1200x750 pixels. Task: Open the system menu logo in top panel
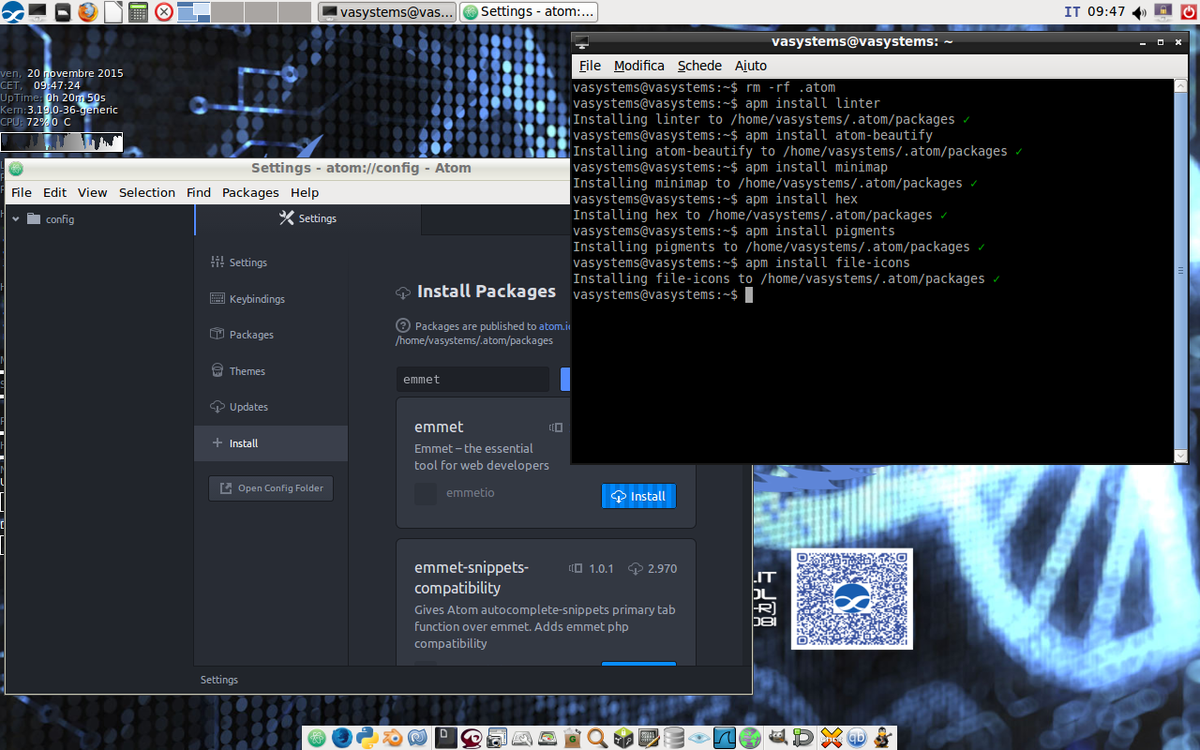tap(12, 12)
